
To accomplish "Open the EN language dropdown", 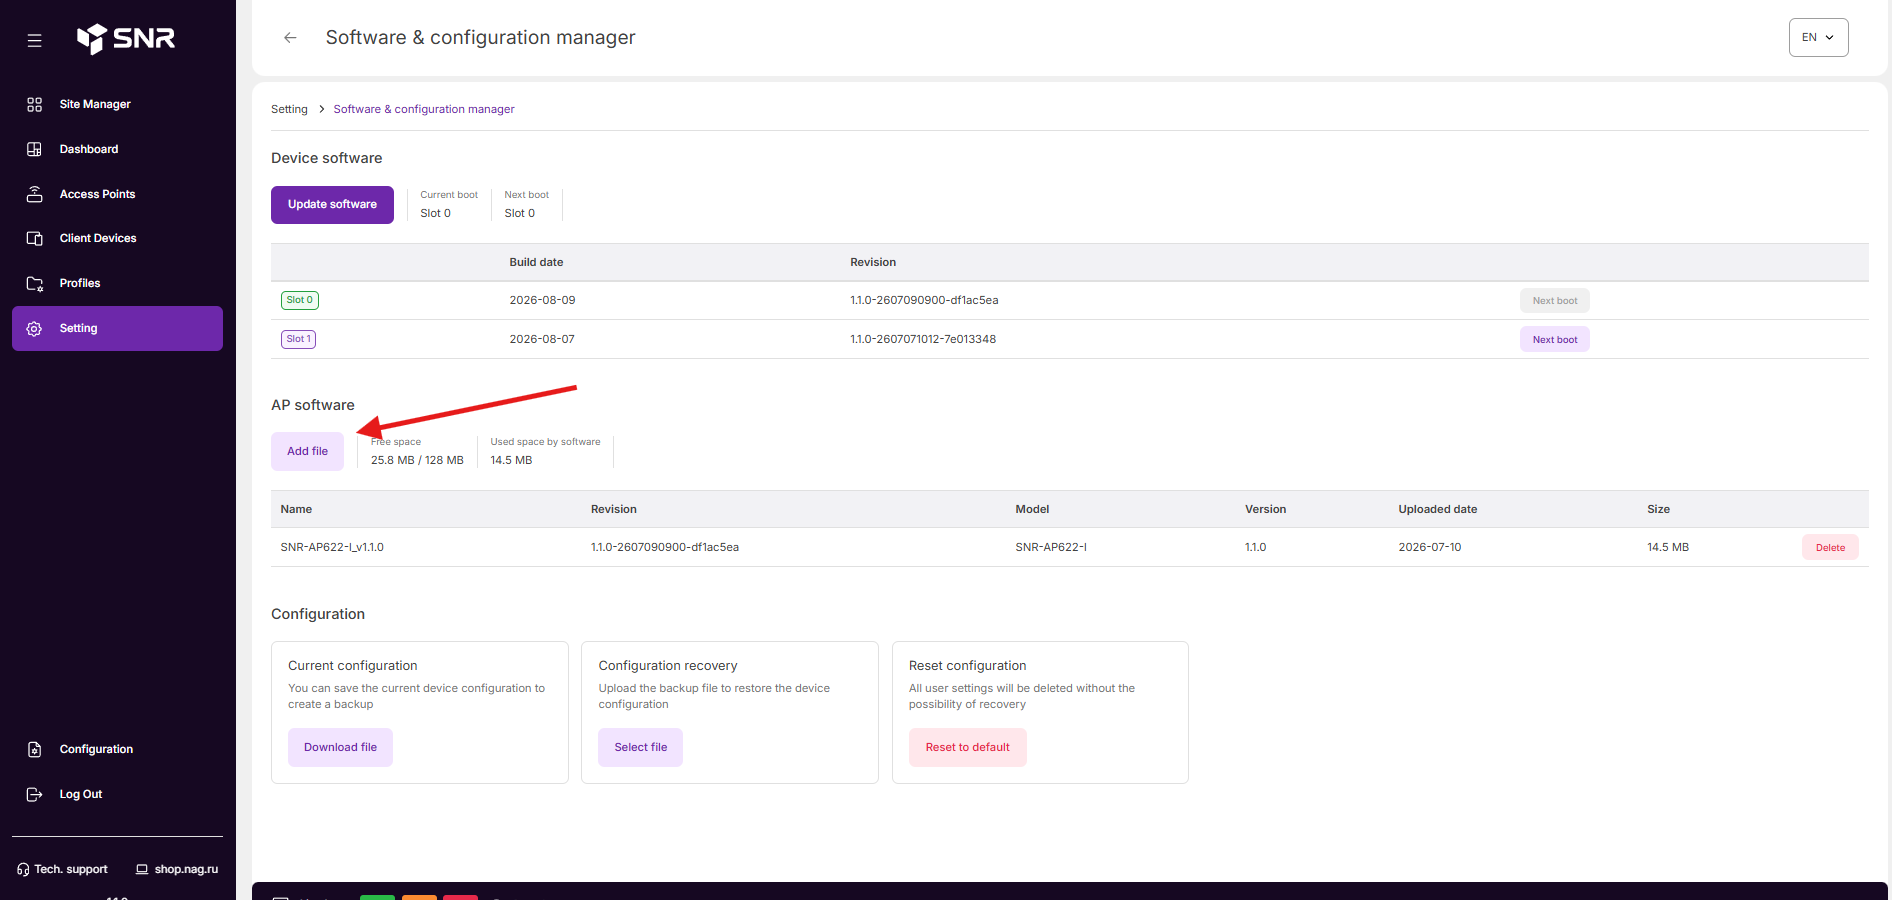I will click(x=1818, y=38).
